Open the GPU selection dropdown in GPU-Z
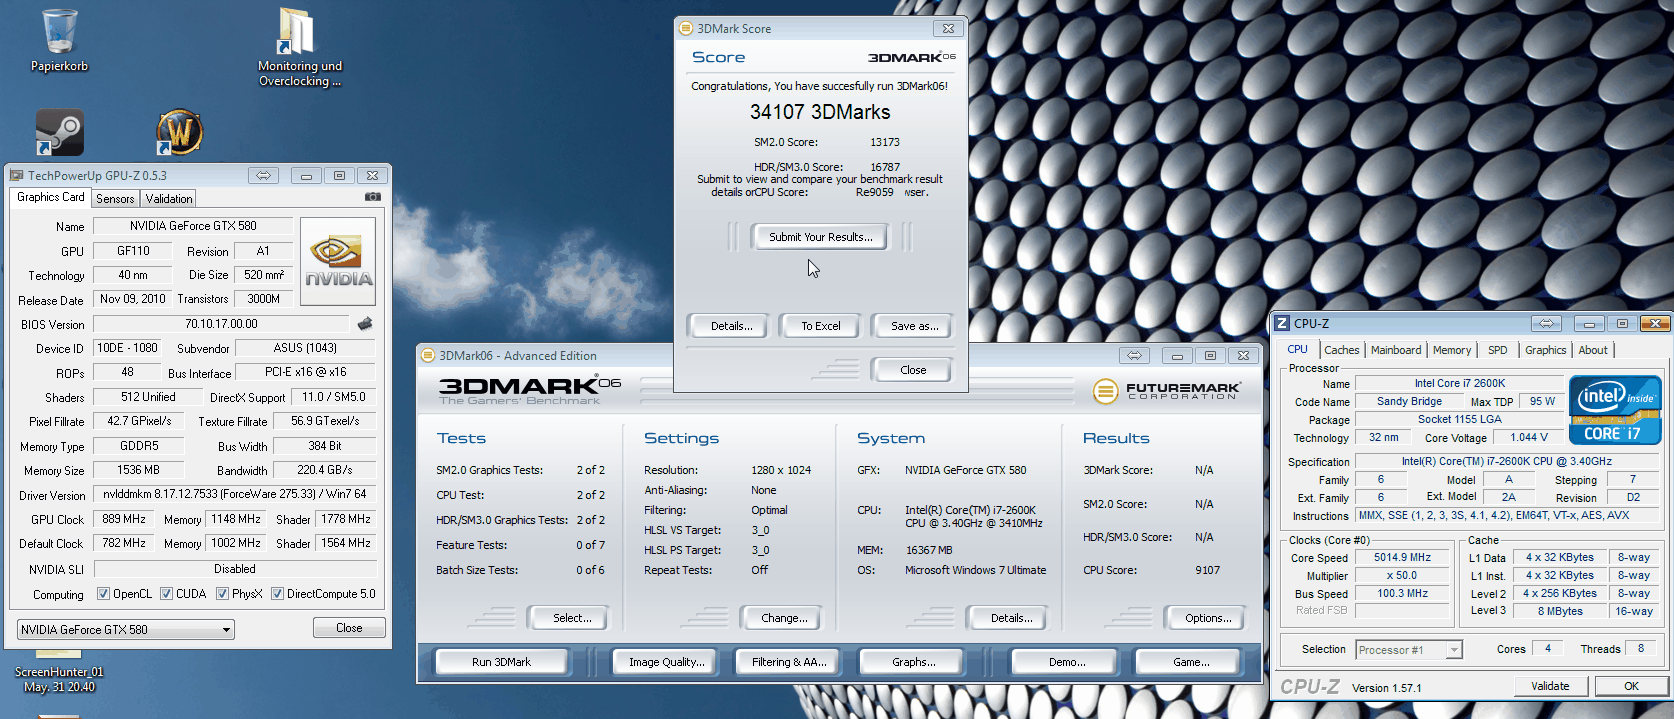 click(227, 630)
